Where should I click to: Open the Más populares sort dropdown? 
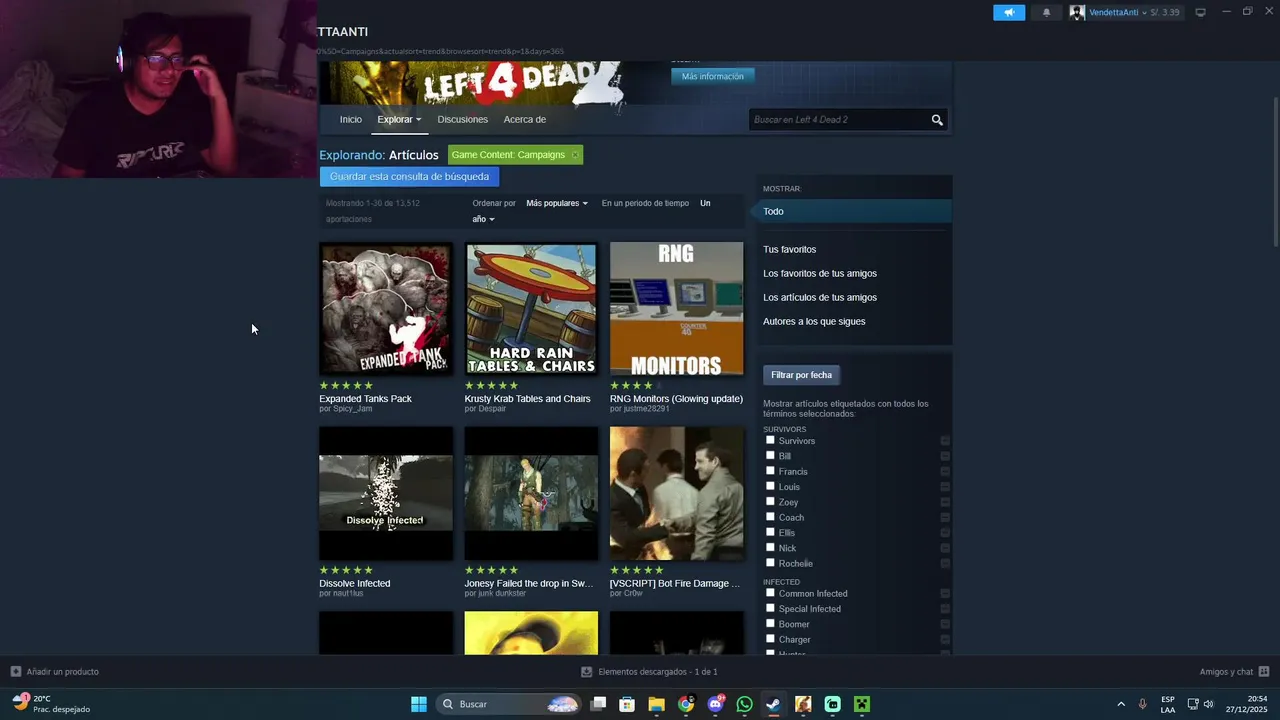[x=557, y=203]
